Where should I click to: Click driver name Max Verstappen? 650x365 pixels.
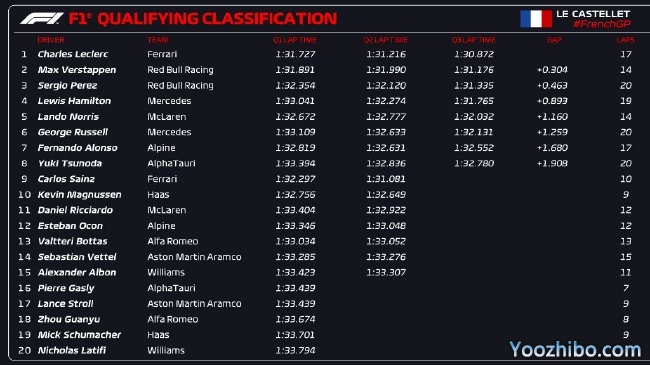77,70
